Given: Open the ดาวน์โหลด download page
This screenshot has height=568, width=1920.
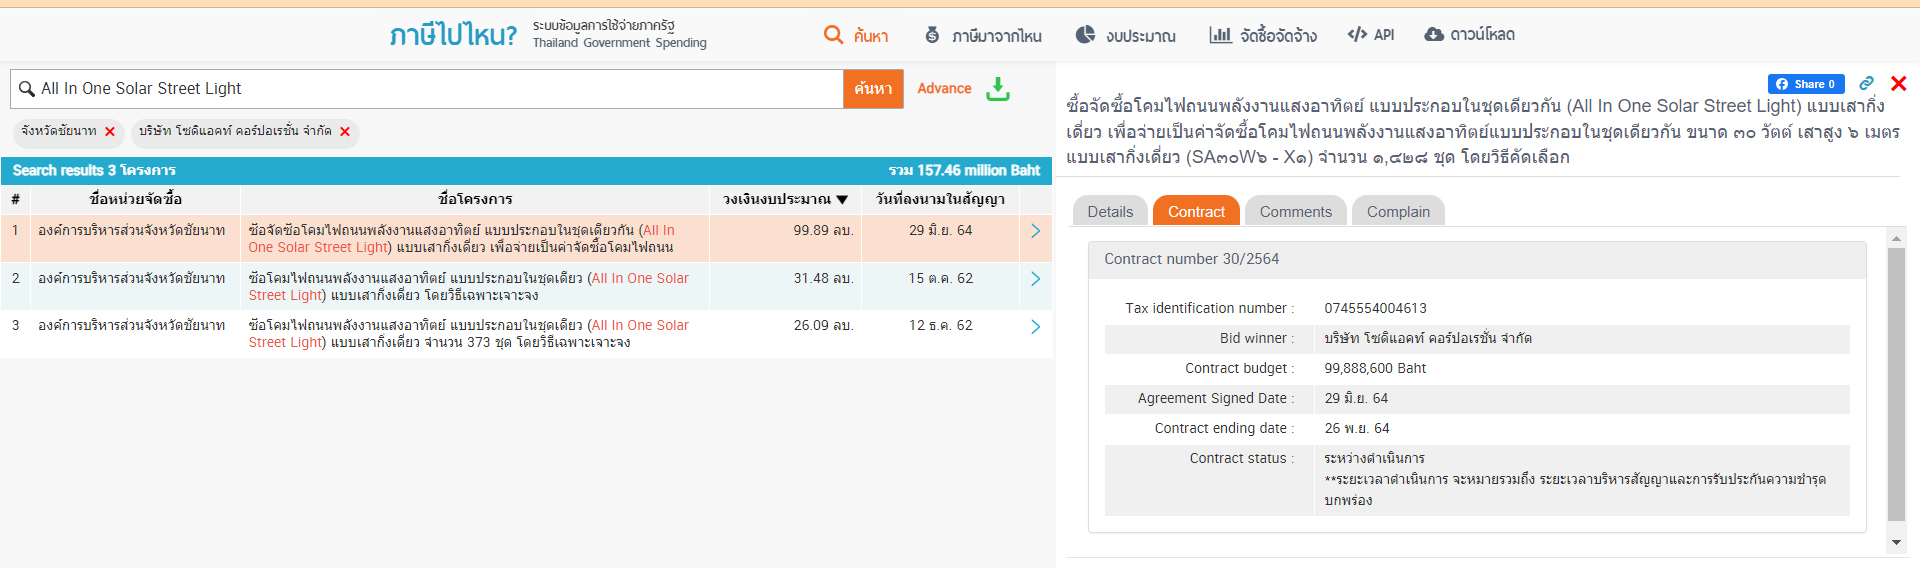Looking at the screenshot, I should pos(1469,35).
